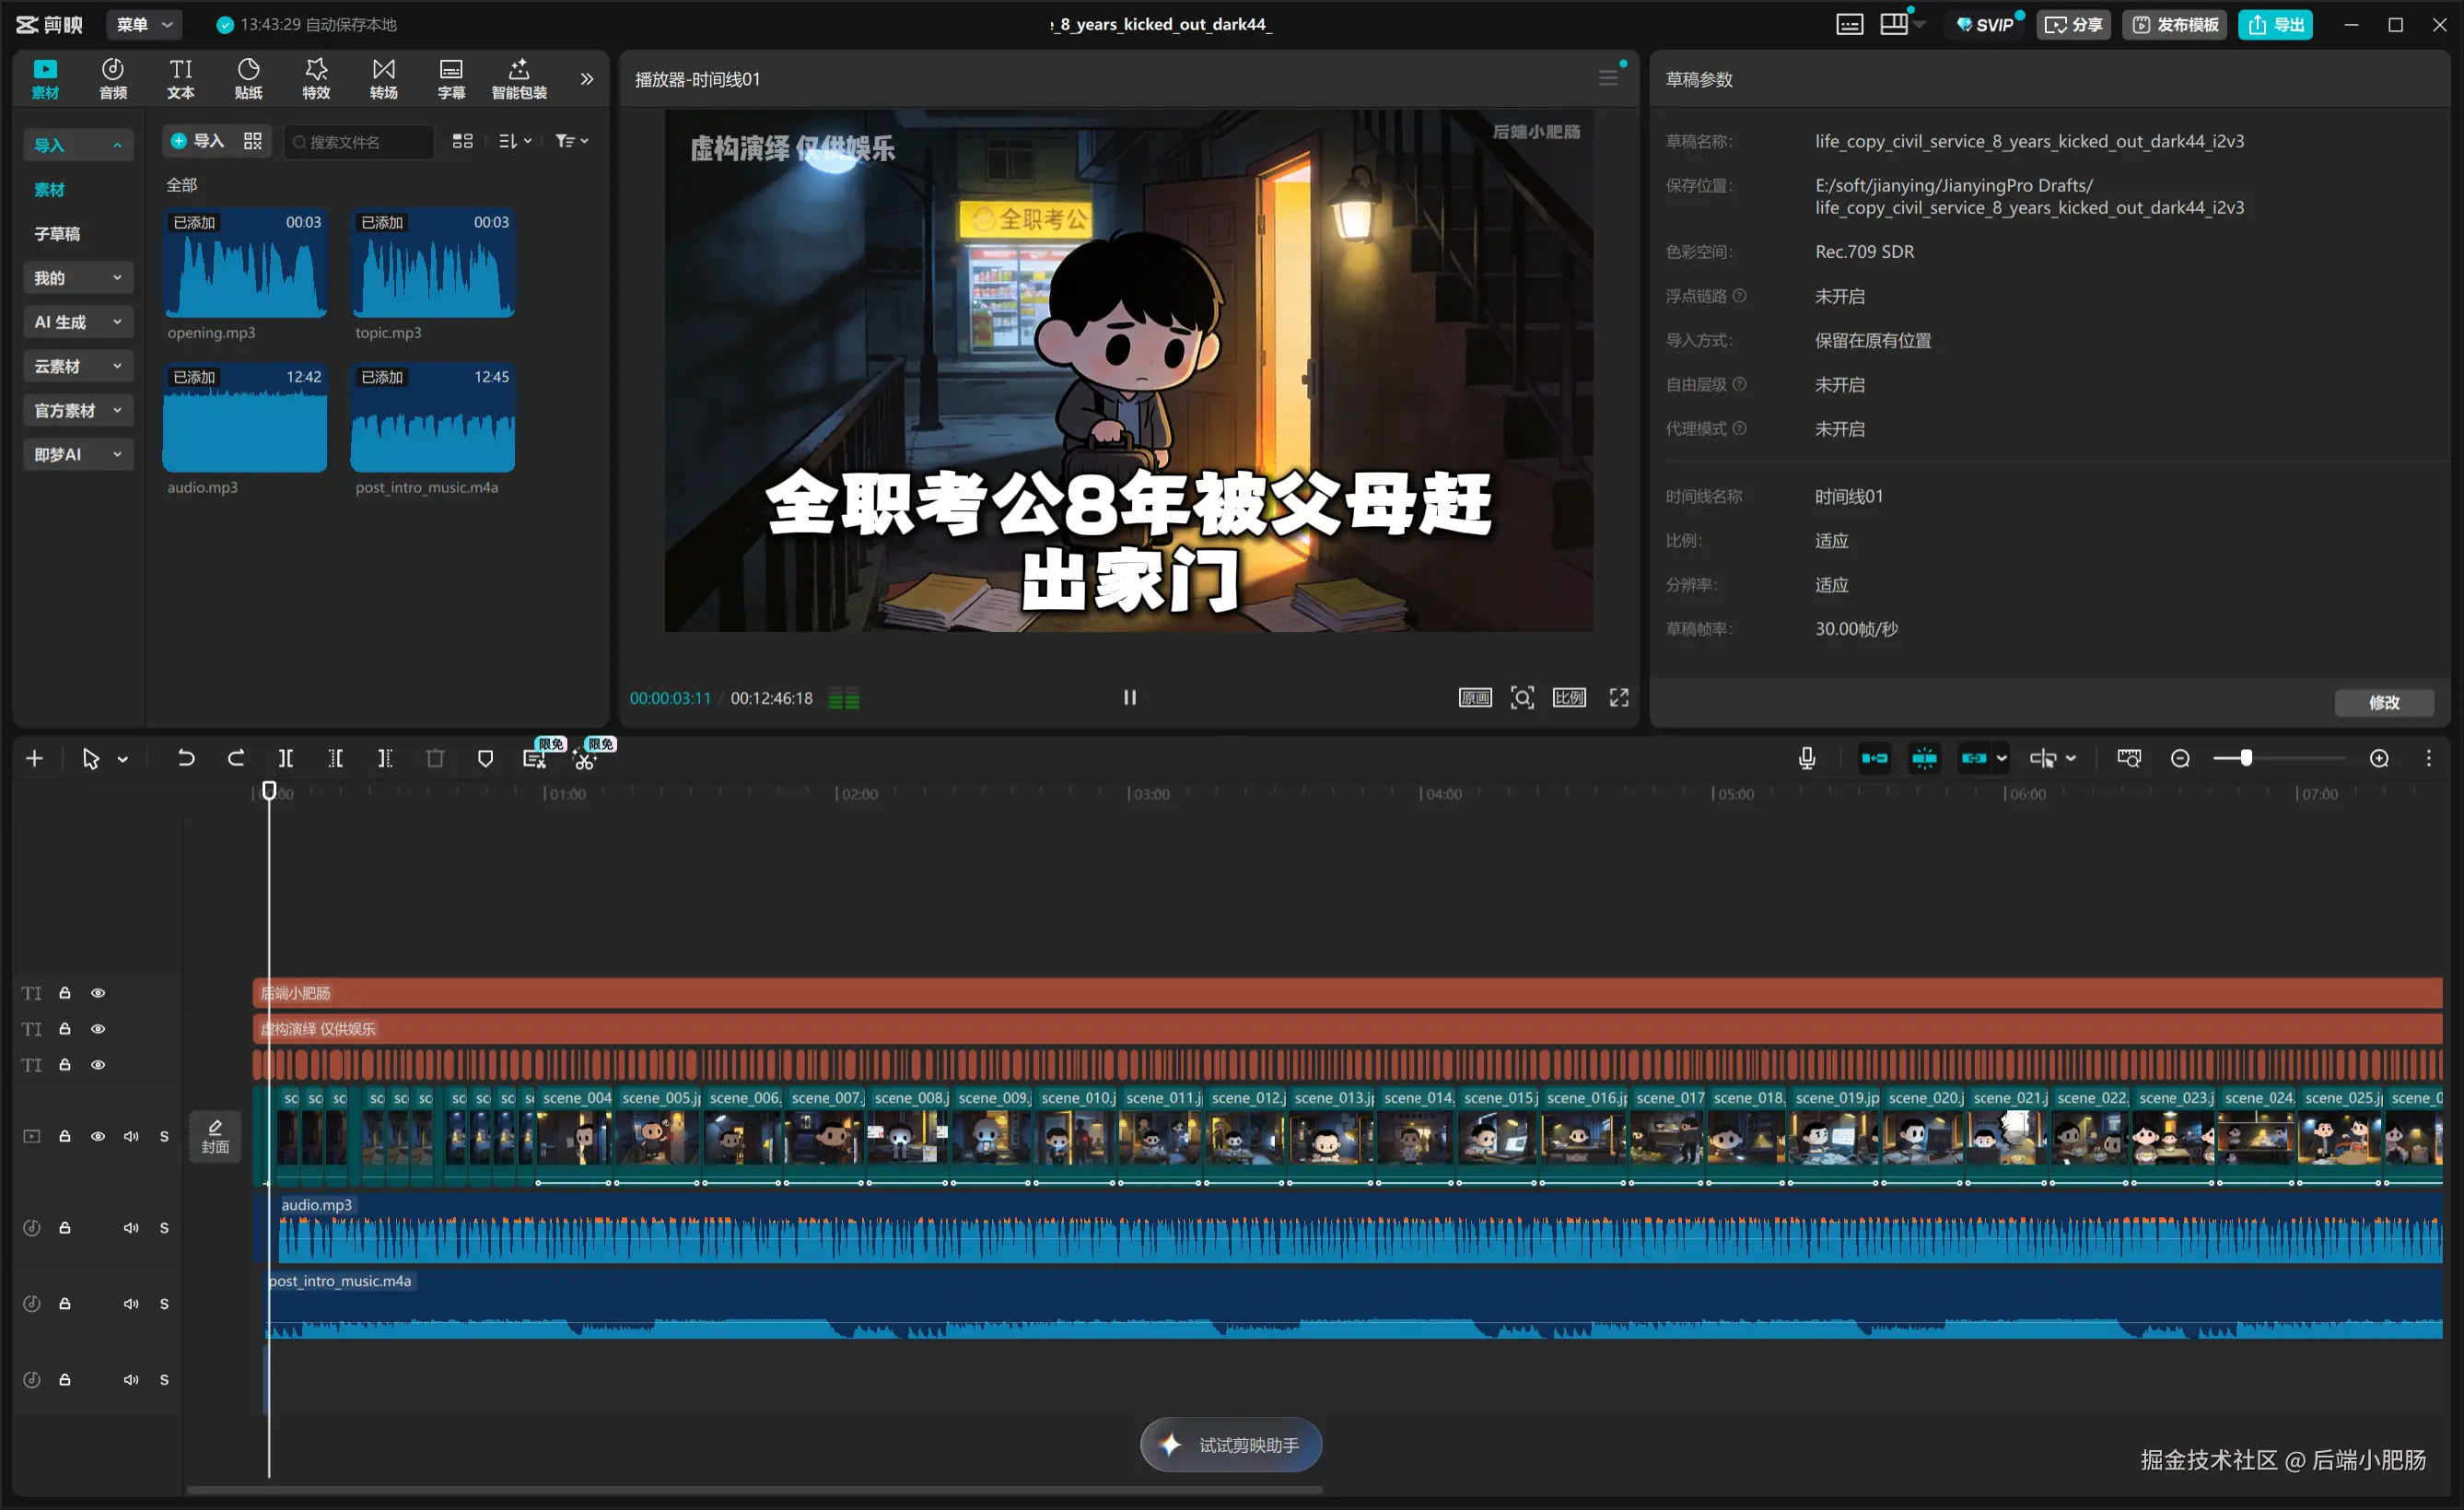The width and height of the screenshot is (2464, 1510).
Task: Click the 分享 share button
Action: coord(2073,24)
